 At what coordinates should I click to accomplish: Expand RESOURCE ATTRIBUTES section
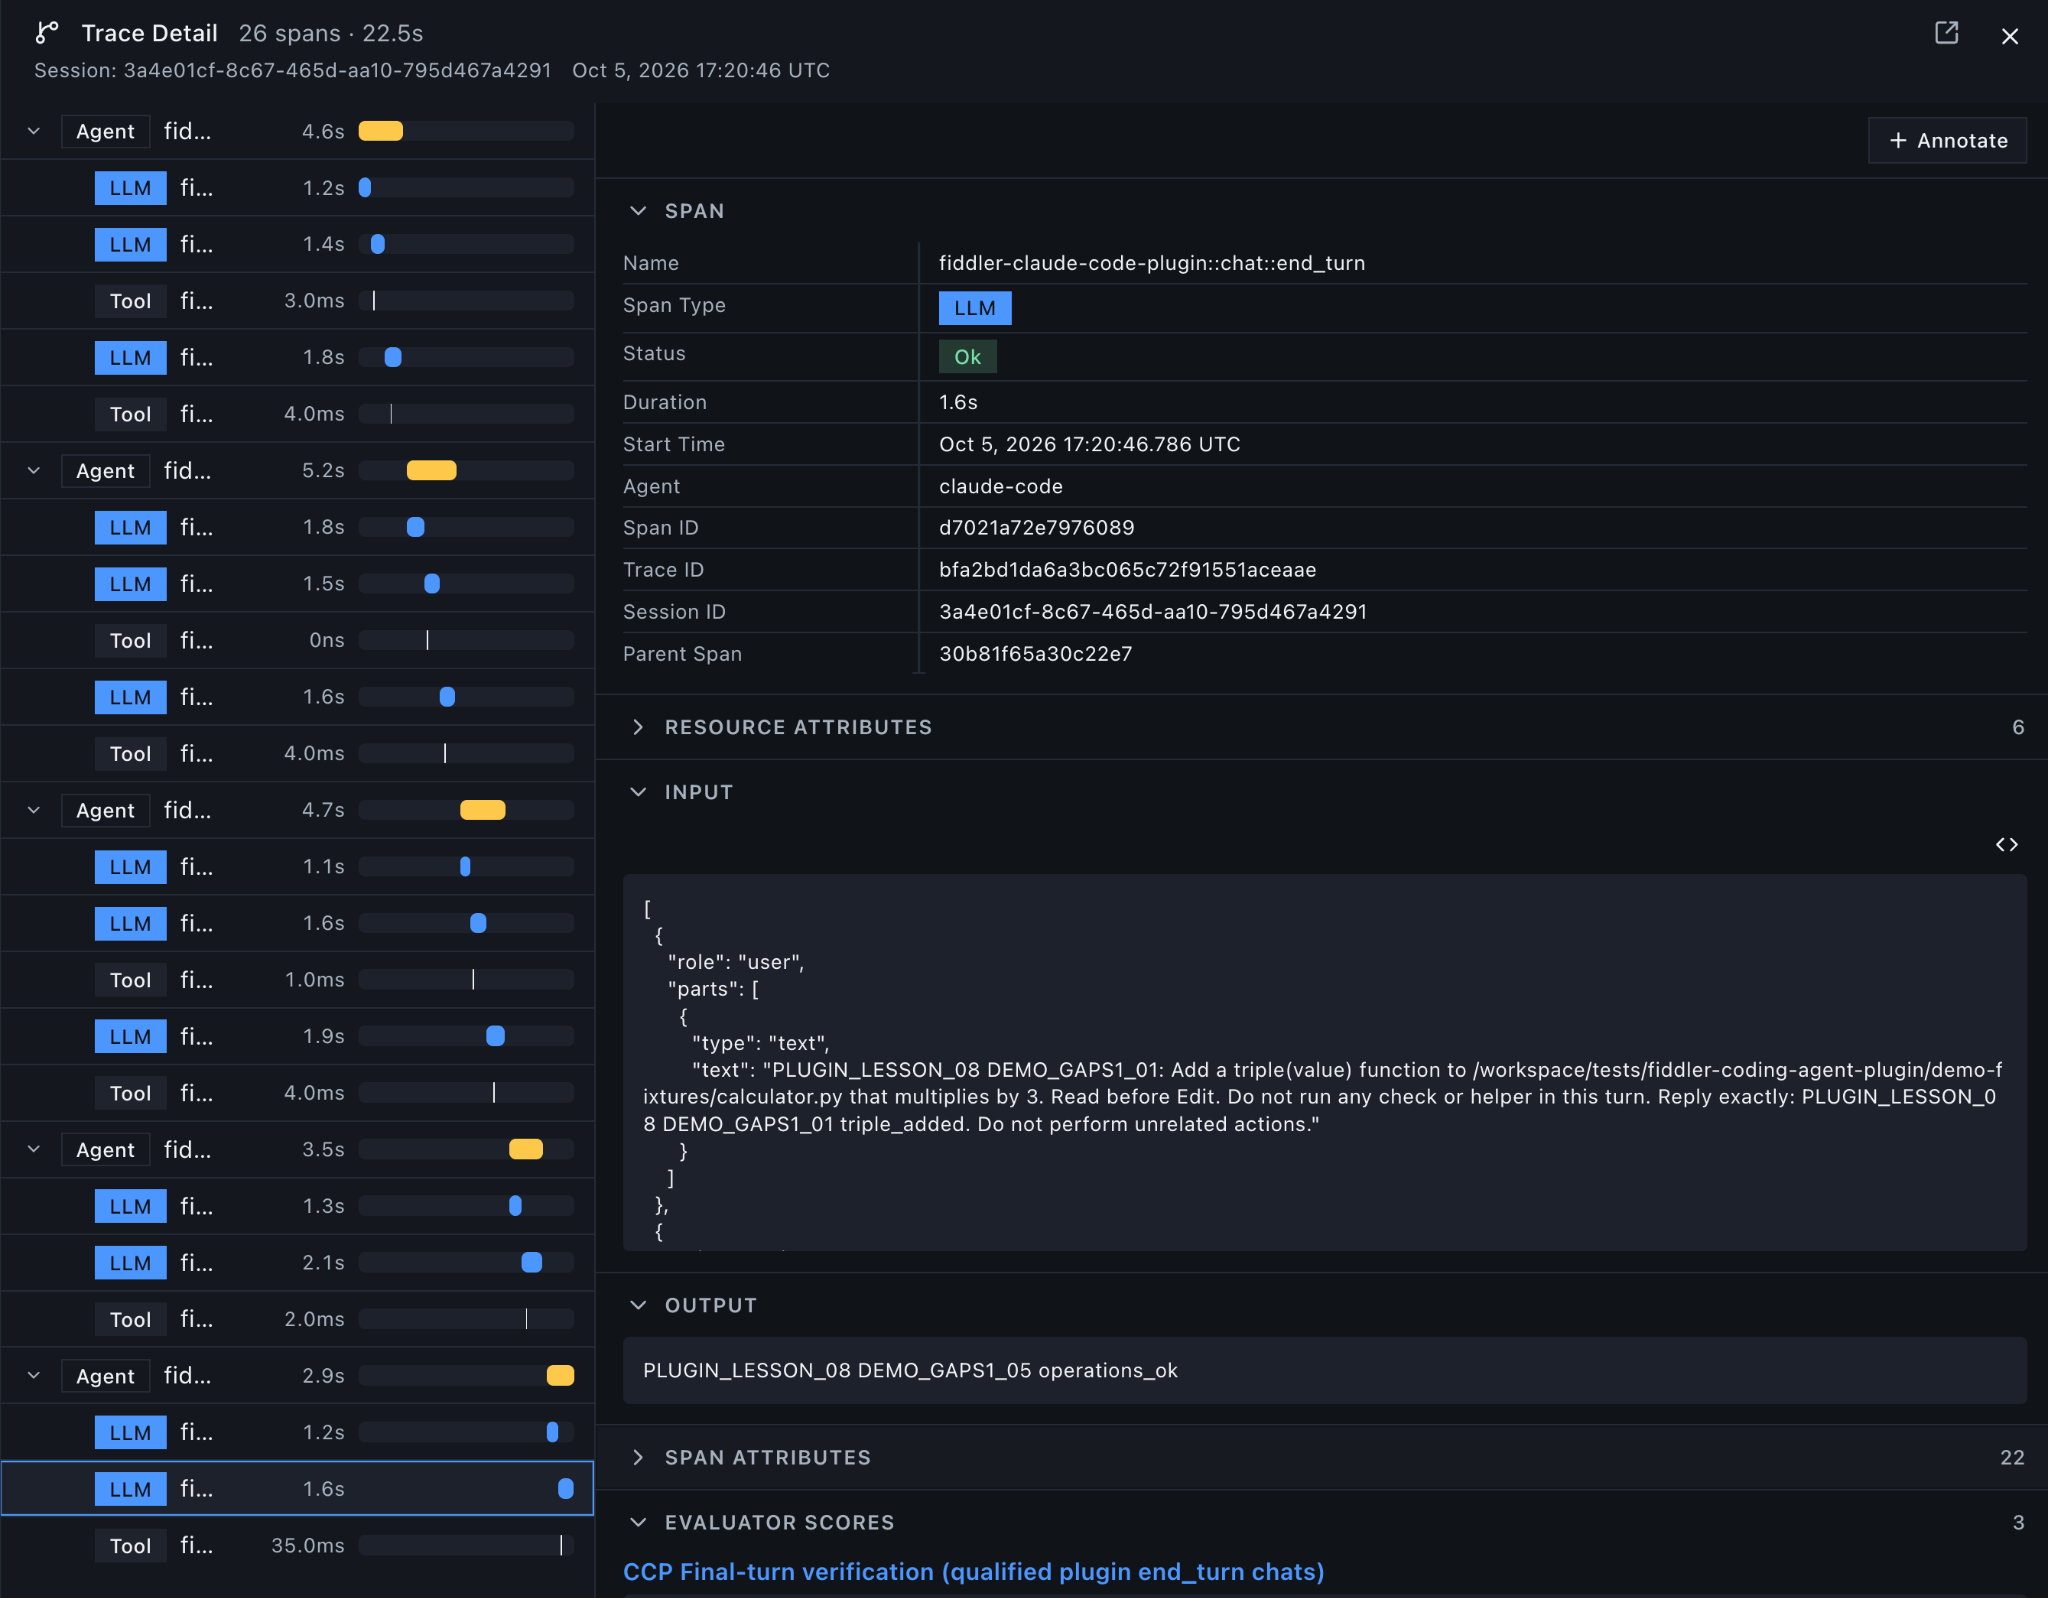(638, 727)
